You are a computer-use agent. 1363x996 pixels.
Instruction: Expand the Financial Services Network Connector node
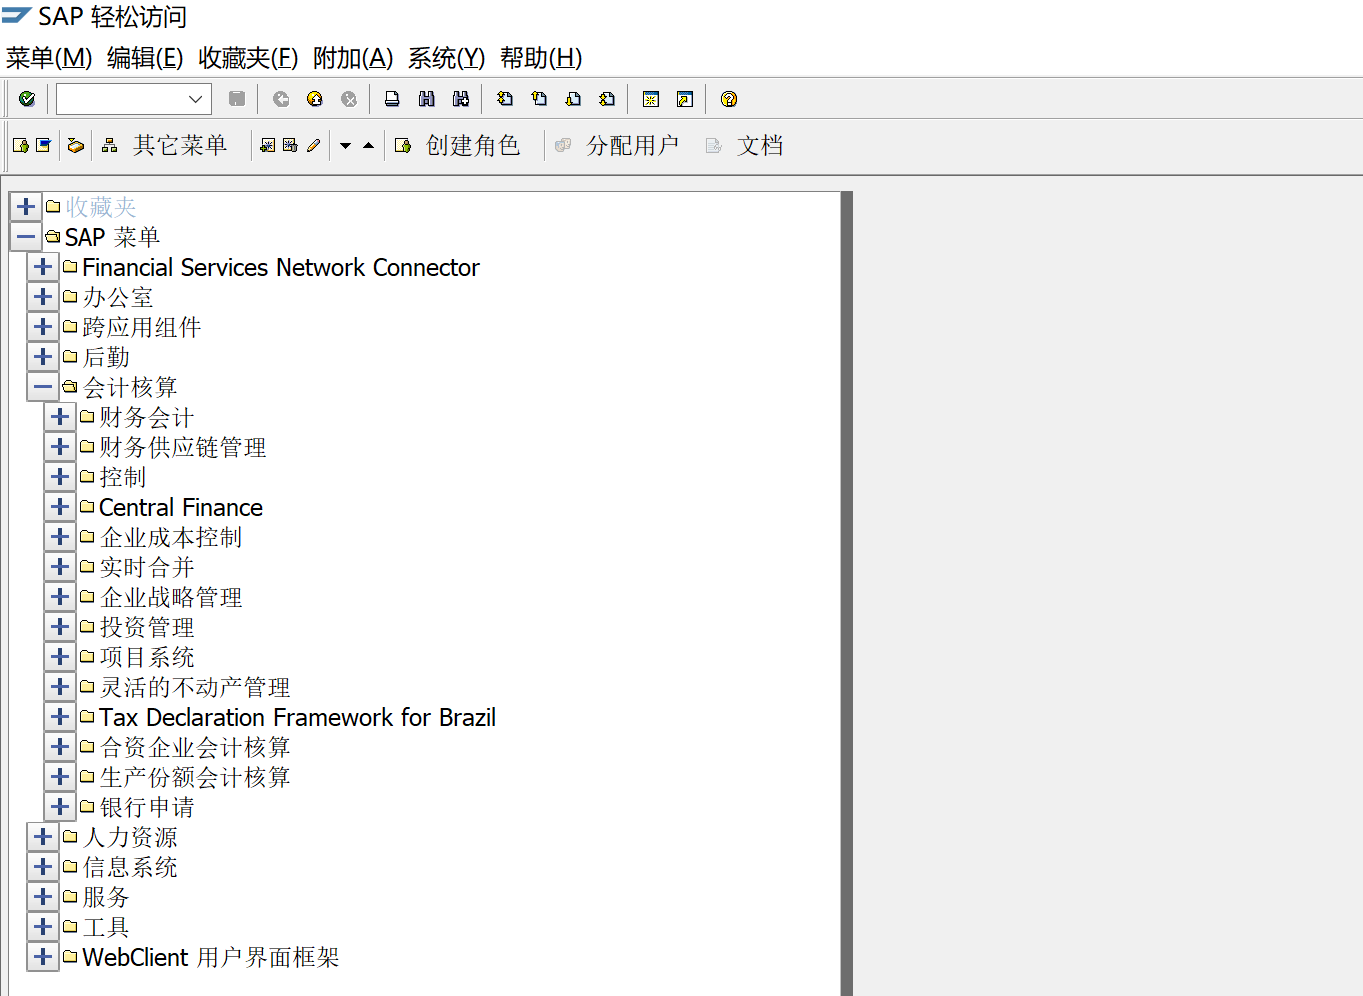coord(43,267)
